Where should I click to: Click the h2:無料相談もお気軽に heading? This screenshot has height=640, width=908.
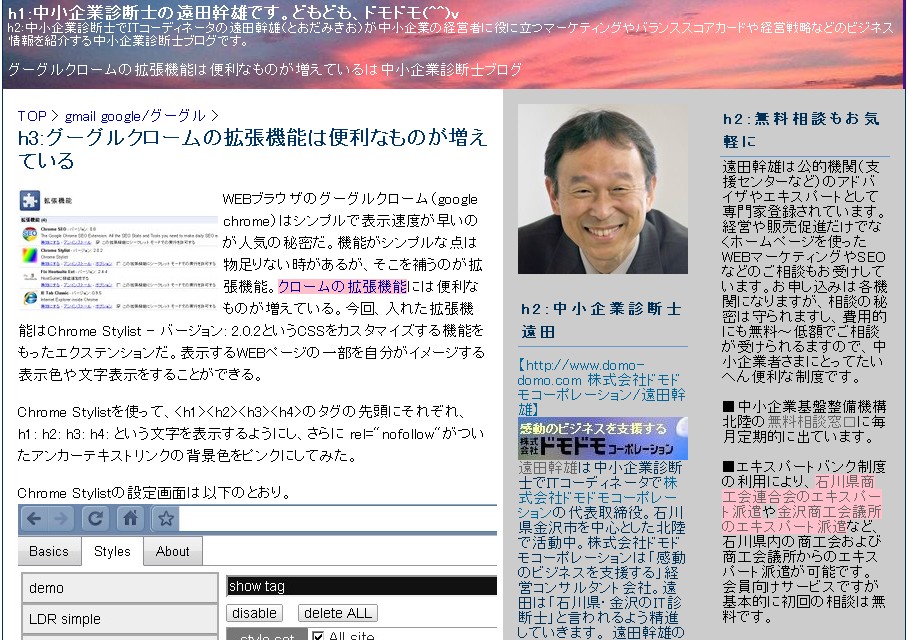801,130
